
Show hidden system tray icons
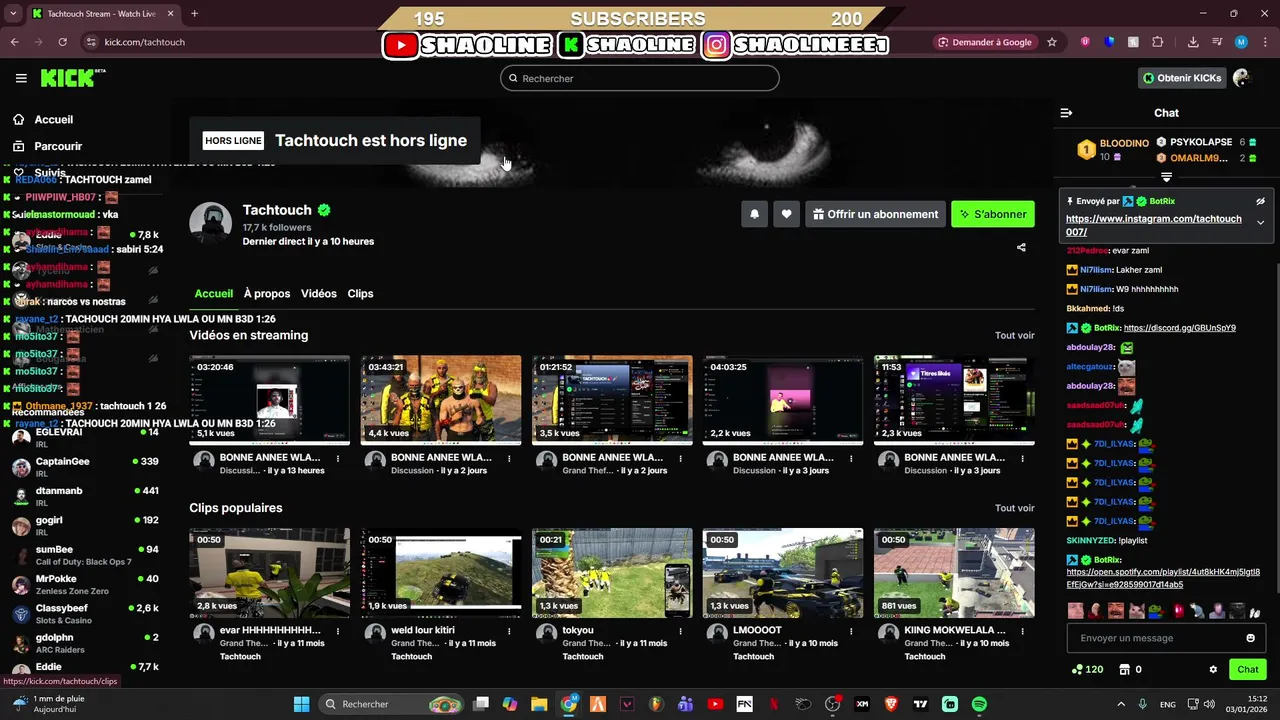[1121, 704]
